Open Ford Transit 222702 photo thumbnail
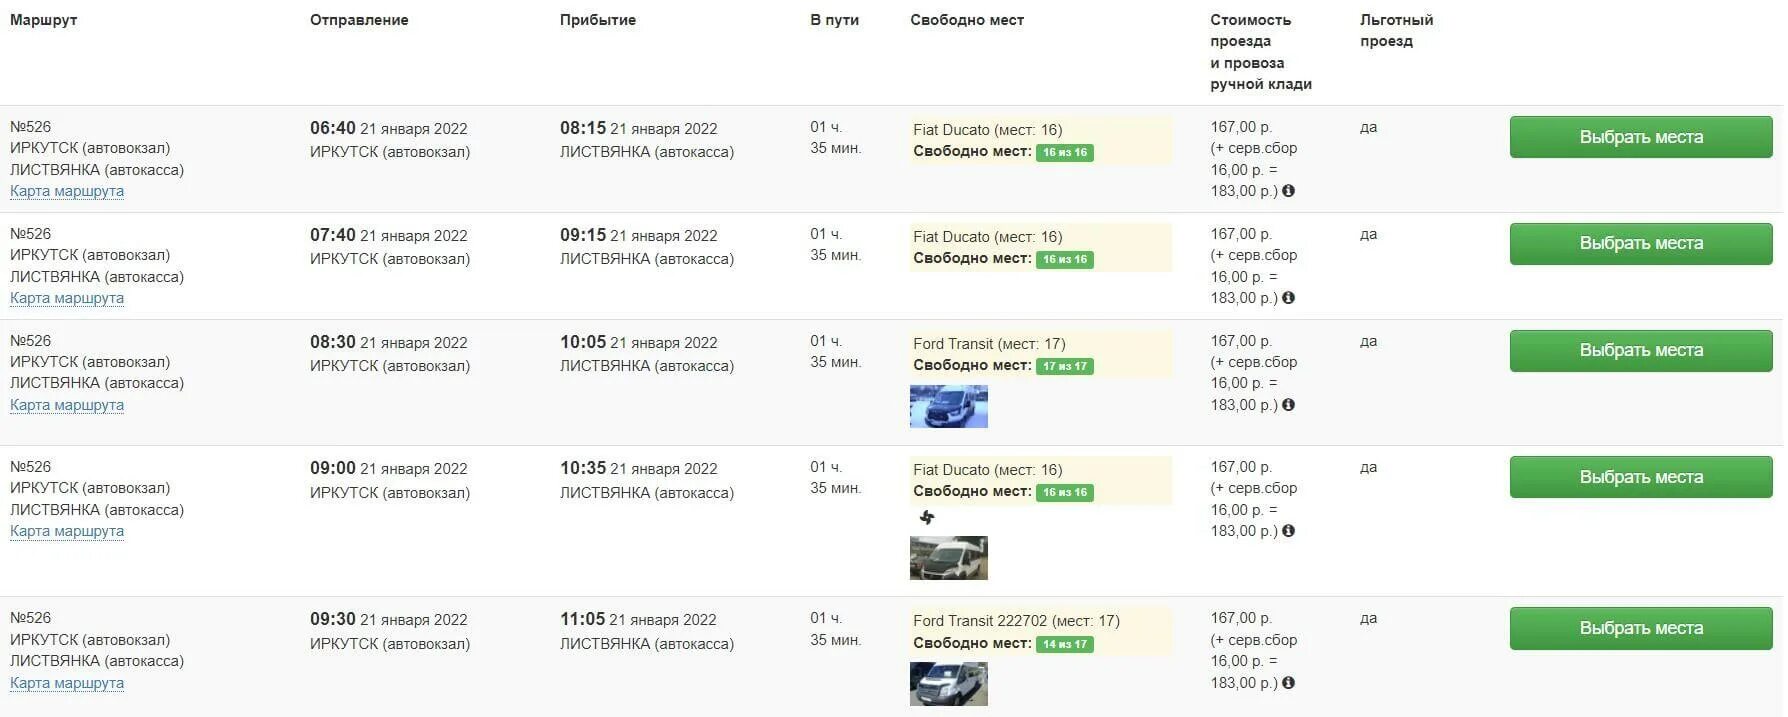Image resolution: width=1788 pixels, height=717 pixels. click(x=949, y=685)
